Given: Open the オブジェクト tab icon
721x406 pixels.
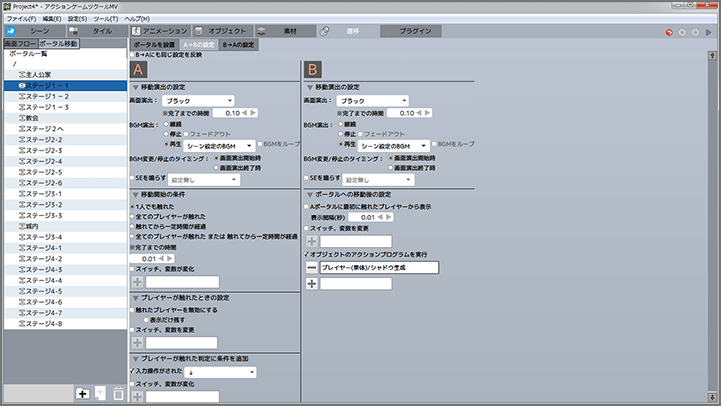Looking at the screenshot, I should 220,32.
